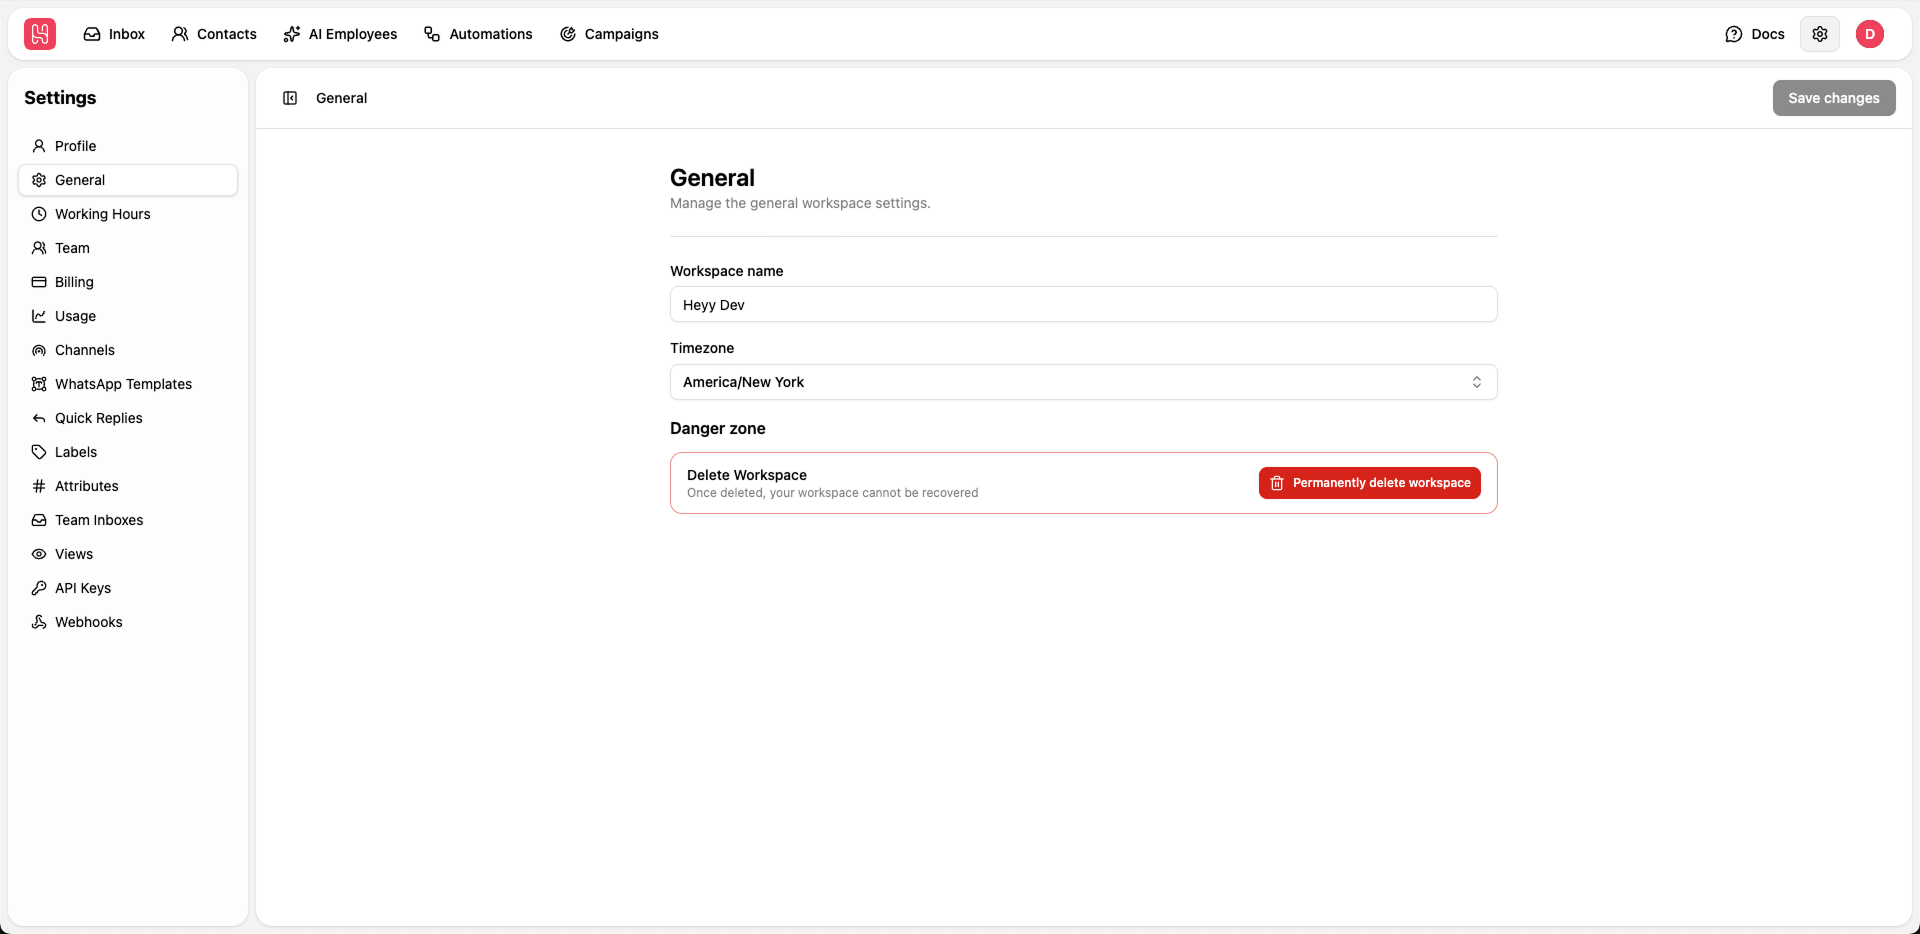Click the API Keys key icon
The width and height of the screenshot is (1920, 934).
pyautogui.click(x=38, y=588)
